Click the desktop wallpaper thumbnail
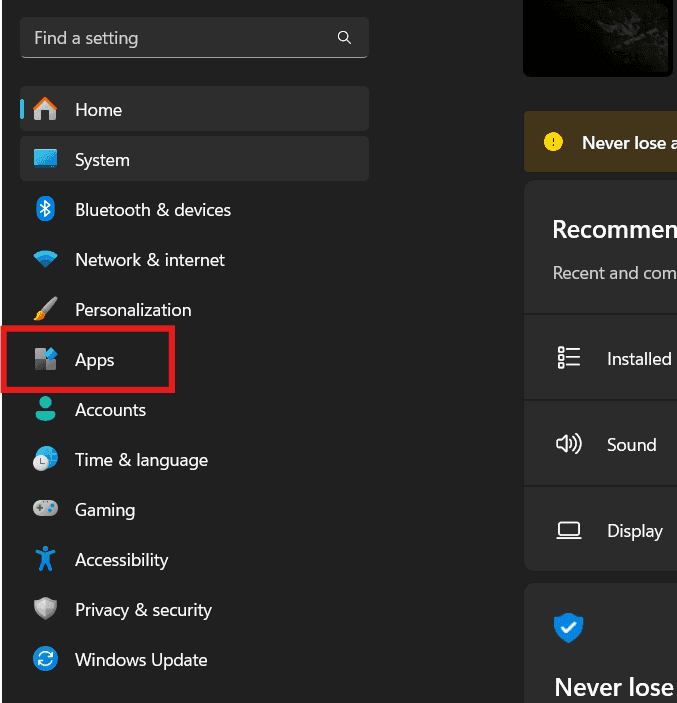 598,38
